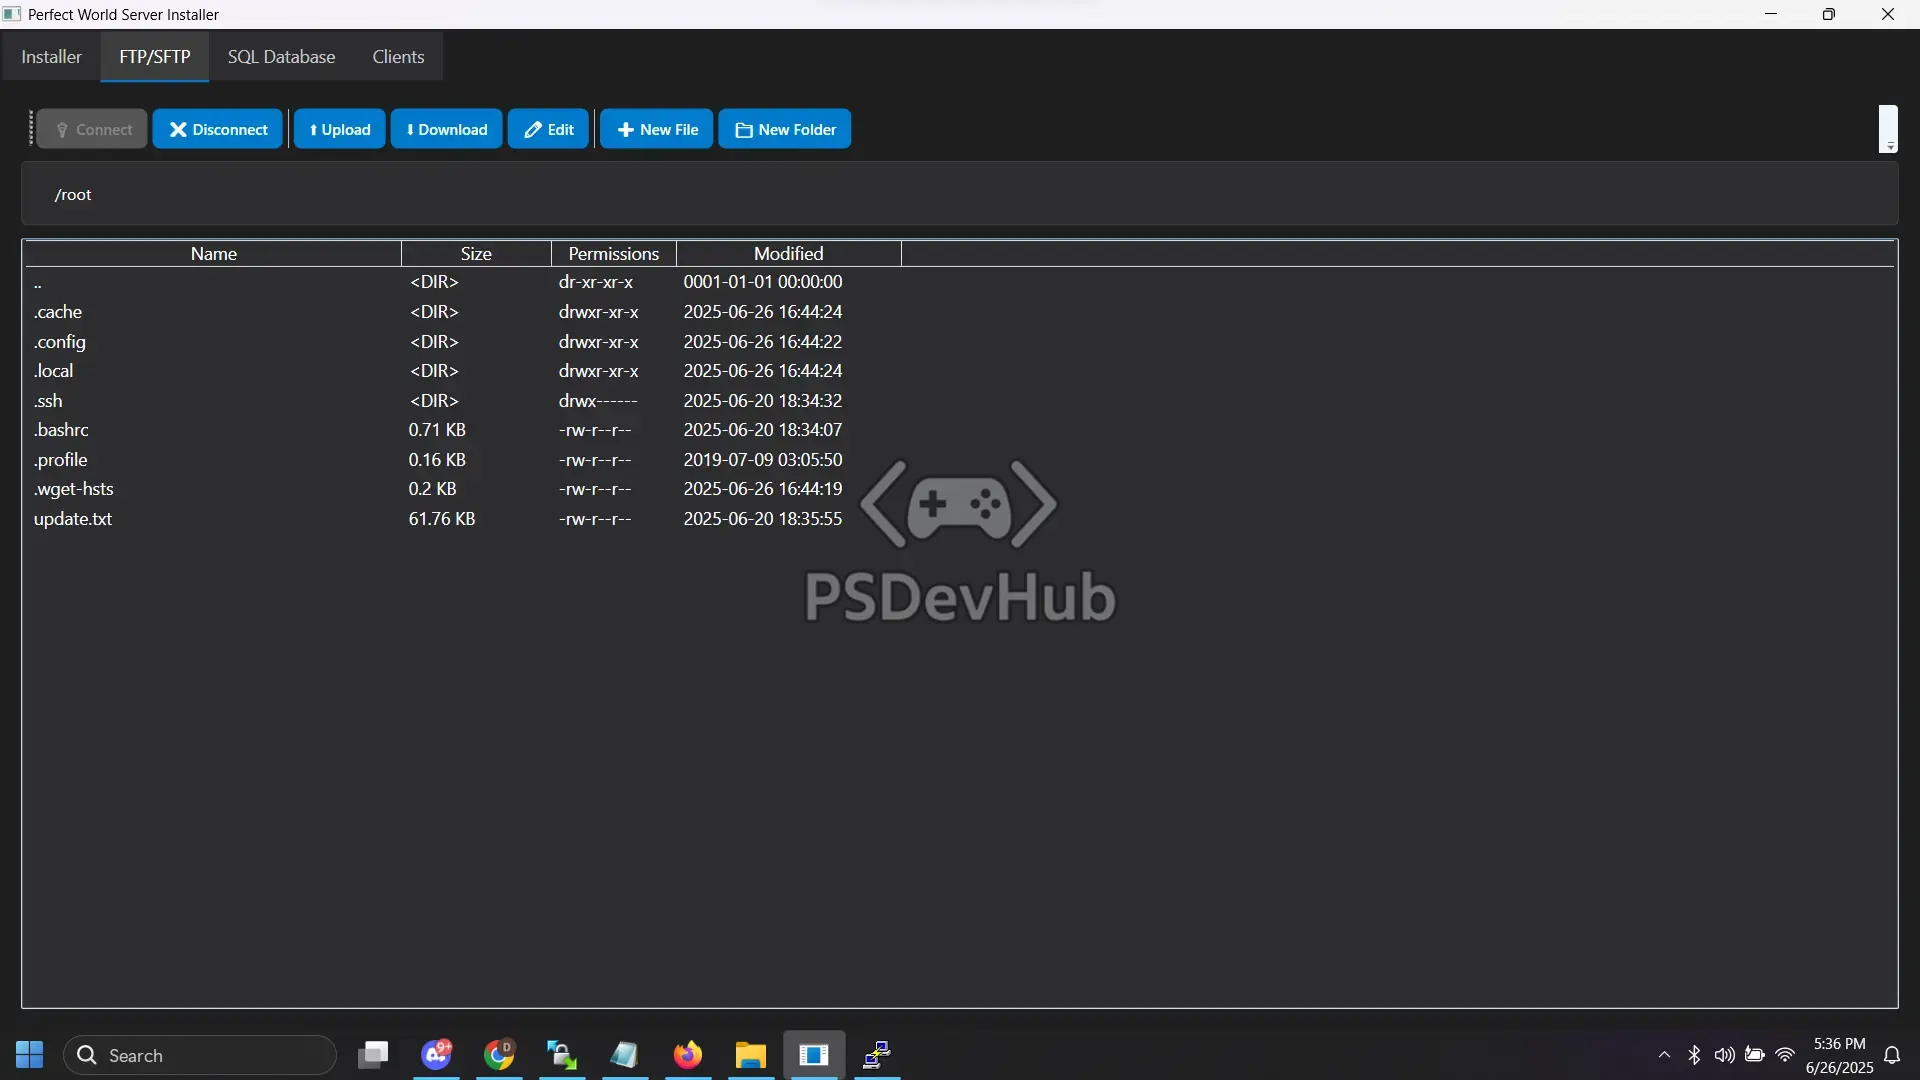Click the Perfect World Server Installer taskbar icon

point(814,1055)
